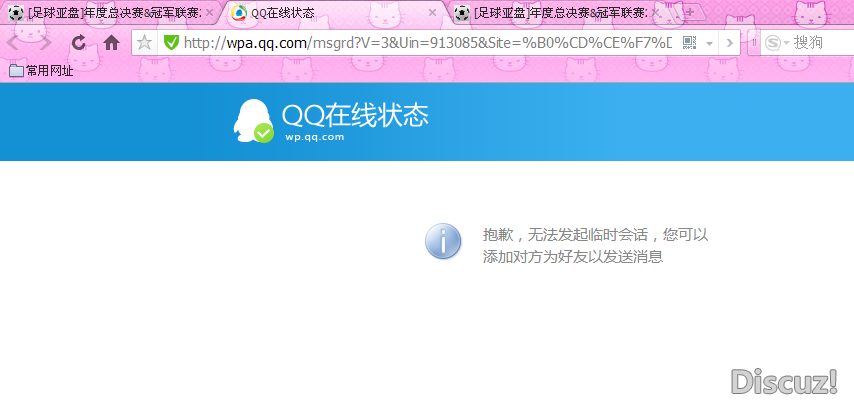Click the go arrow beside address bar
Viewport: 854px width, 406px height.
click(730, 43)
